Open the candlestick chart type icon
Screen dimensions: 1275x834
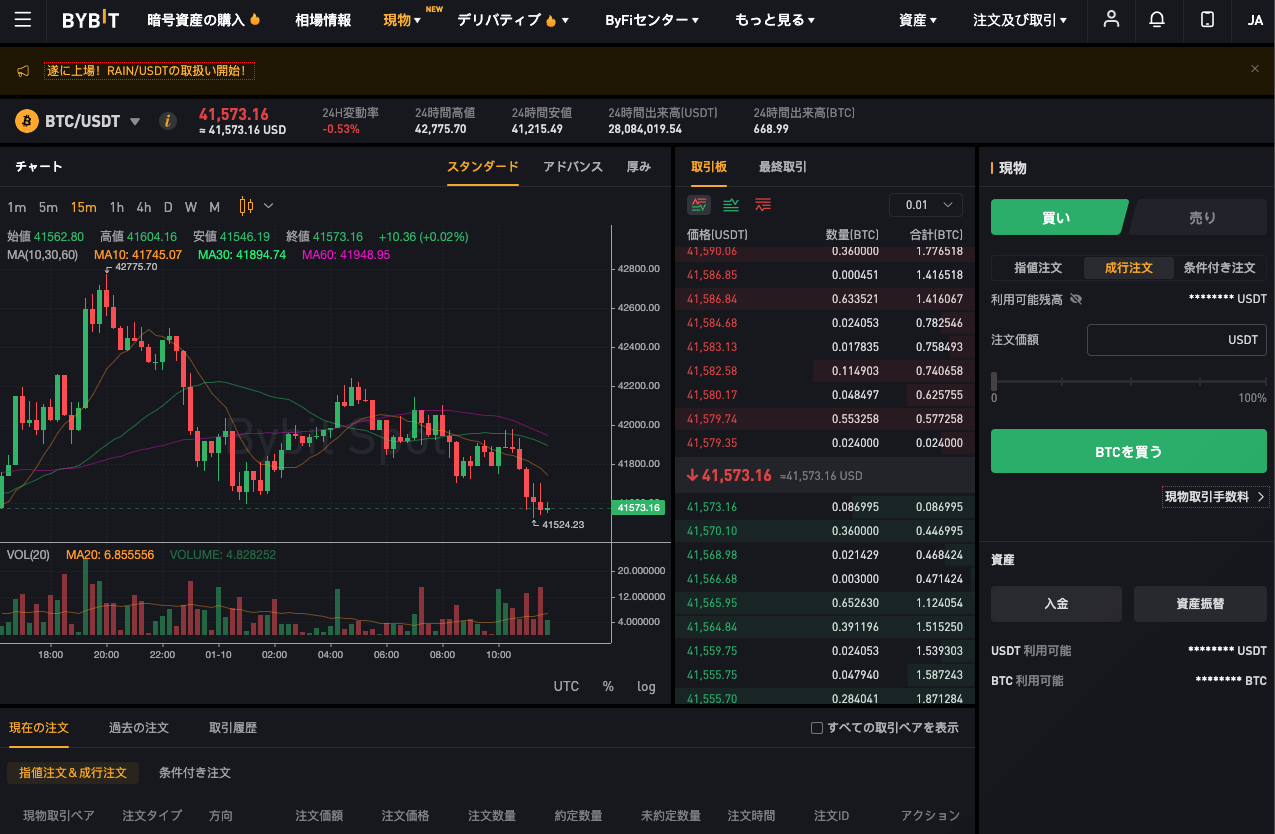246,207
